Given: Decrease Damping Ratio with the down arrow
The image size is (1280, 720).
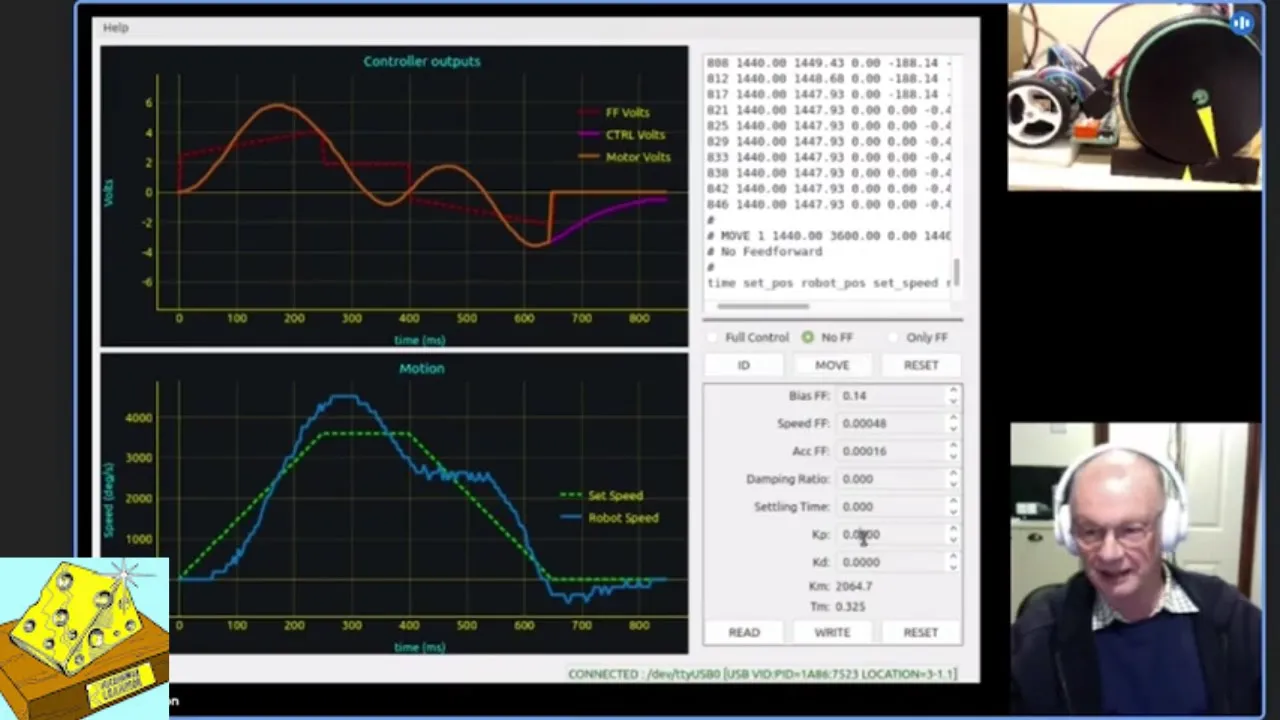Looking at the screenshot, I should point(953,484).
